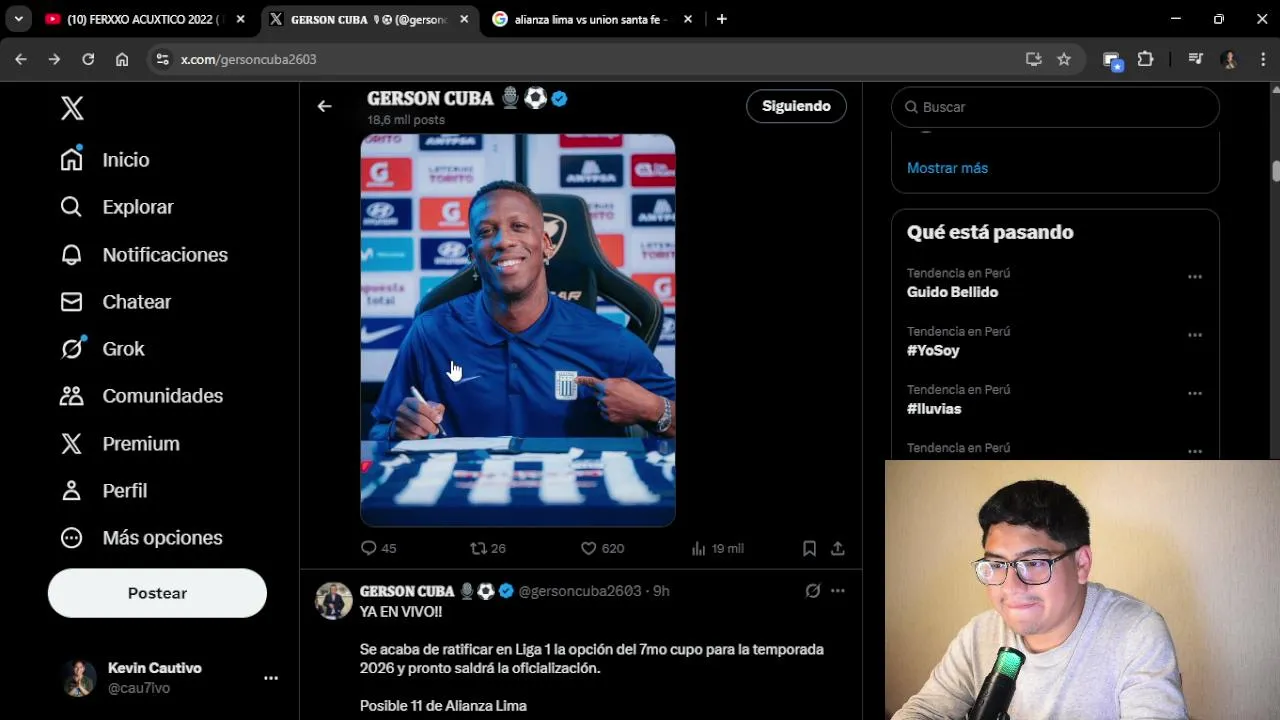Bookmark the photo post

(810, 548)
